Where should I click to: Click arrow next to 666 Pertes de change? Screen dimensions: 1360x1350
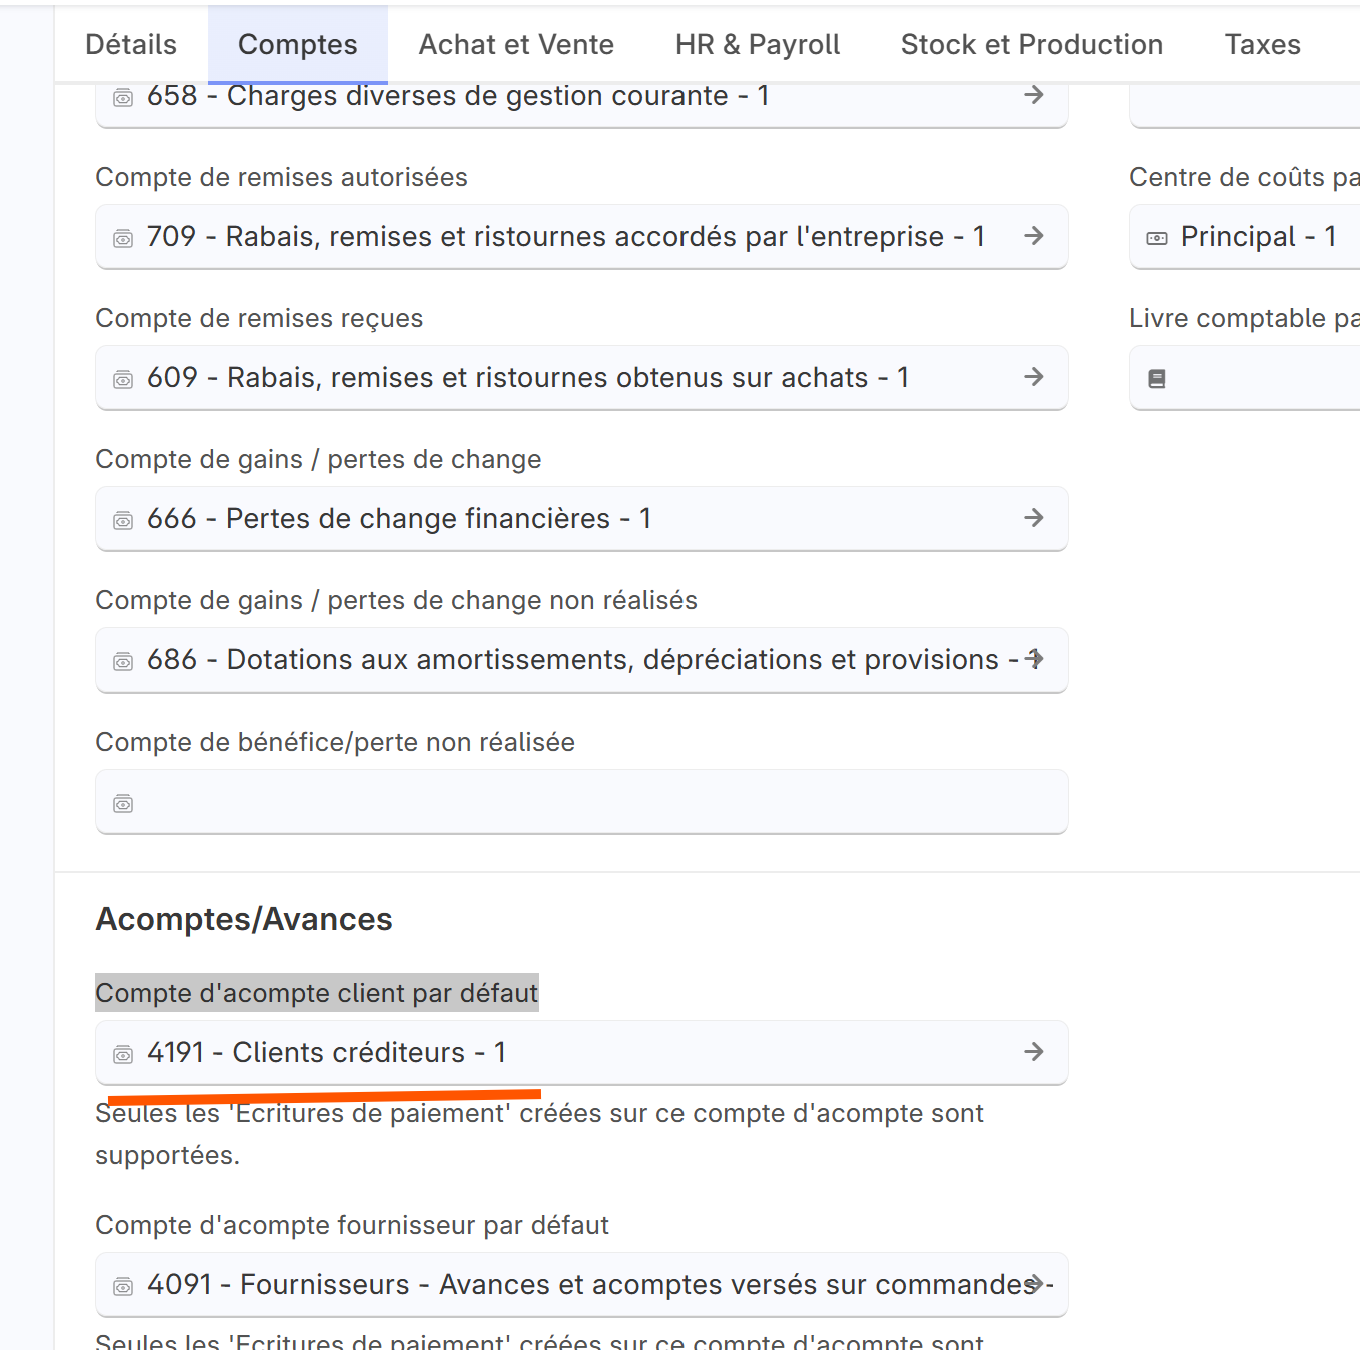[1034, 518]
